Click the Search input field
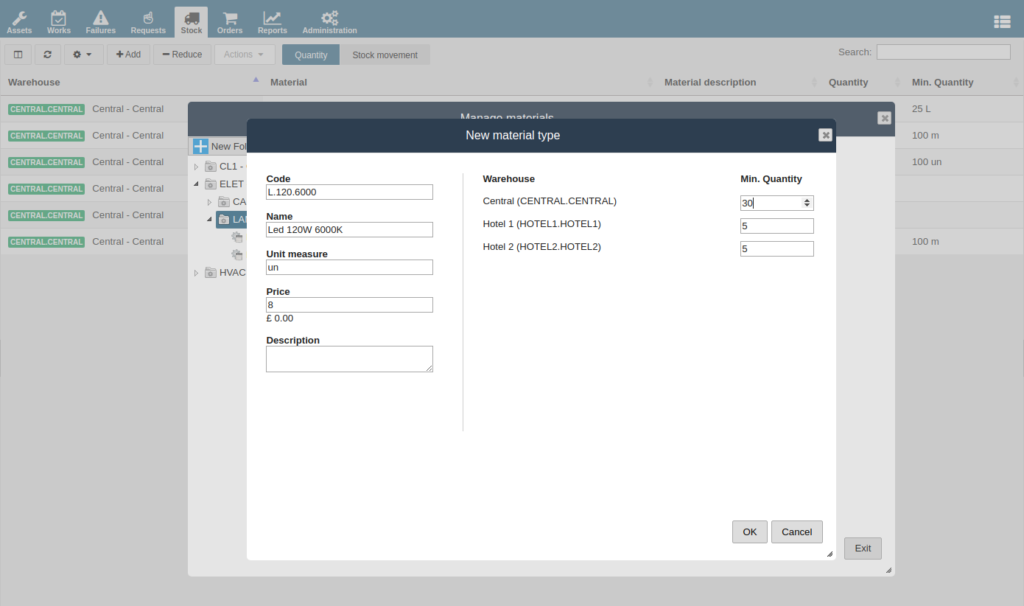Viewport: 1024px width, 606px height. pyautogui.click(x=942, y=51)
